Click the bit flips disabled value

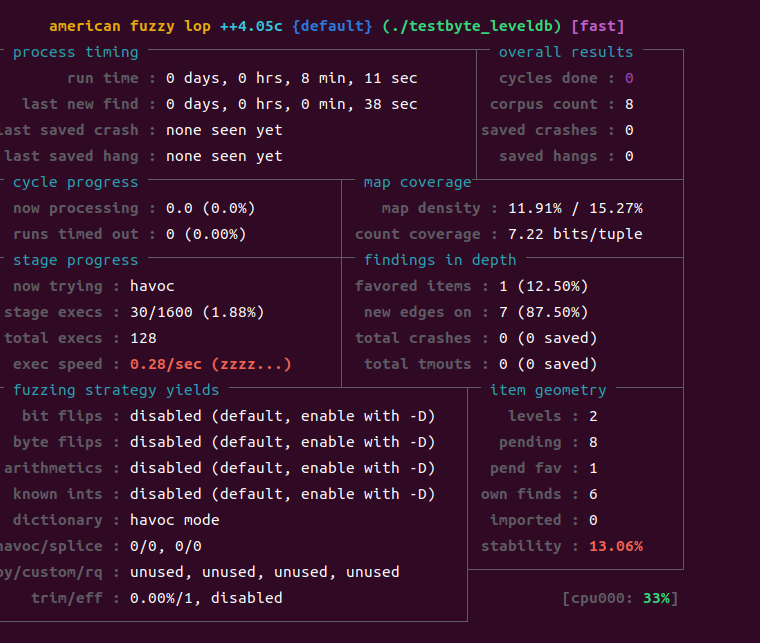283,416
